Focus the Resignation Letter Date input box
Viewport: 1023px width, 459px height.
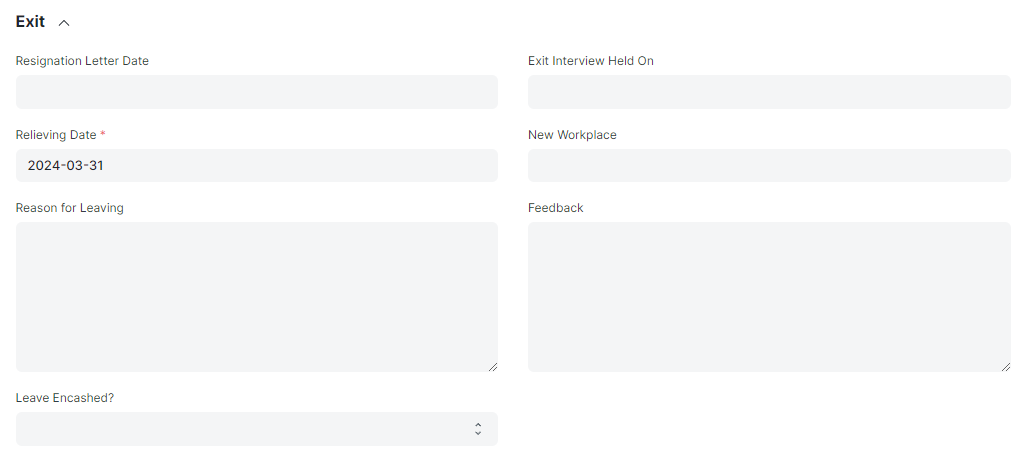tap(256, 92)
